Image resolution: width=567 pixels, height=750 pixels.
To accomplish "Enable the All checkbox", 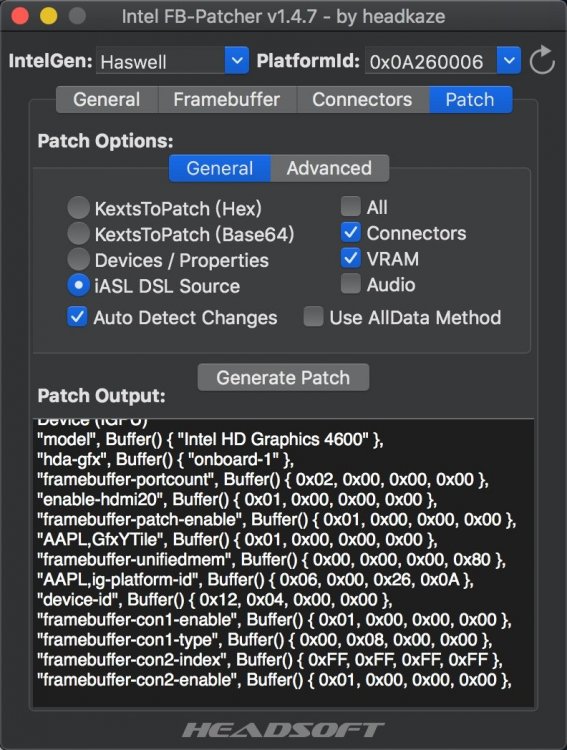I will point(351,207).
